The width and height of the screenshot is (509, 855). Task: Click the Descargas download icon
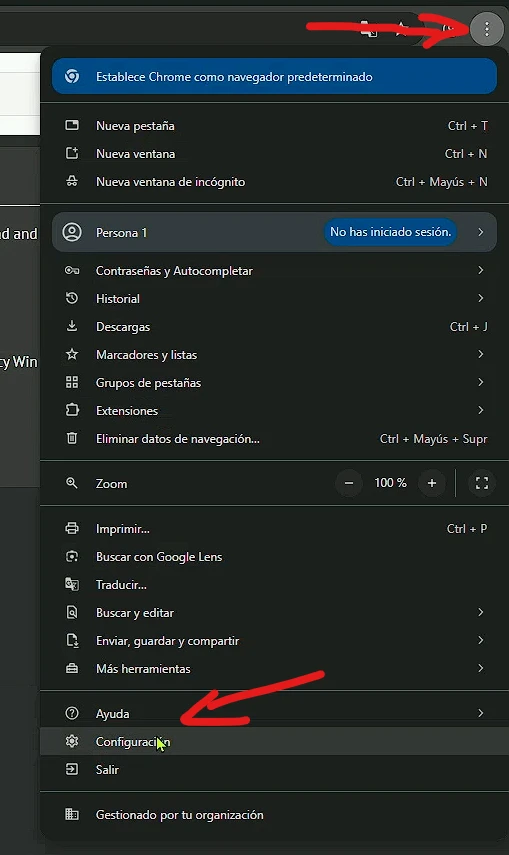(72, 326)
